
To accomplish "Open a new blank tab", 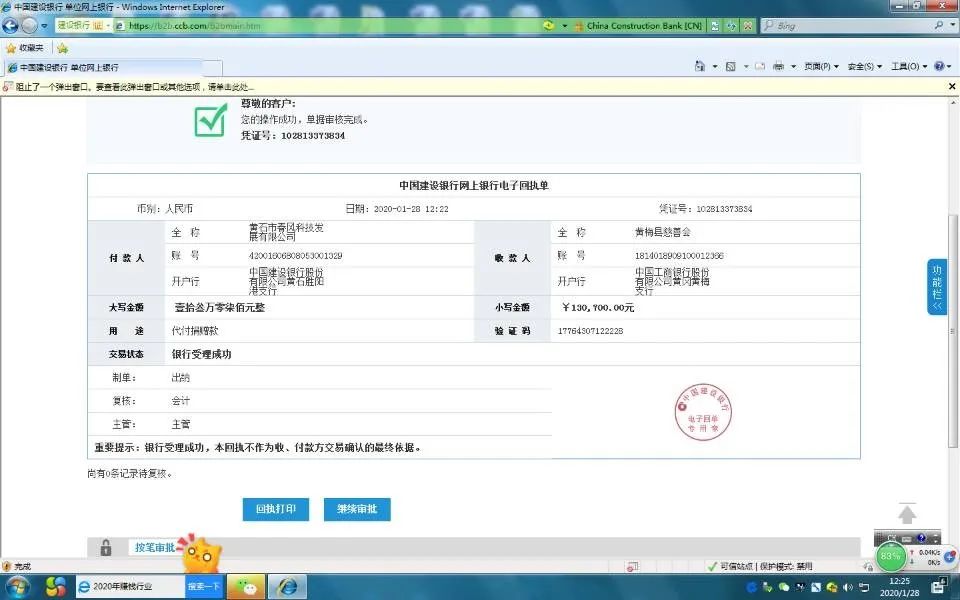I will coord(212,68).
